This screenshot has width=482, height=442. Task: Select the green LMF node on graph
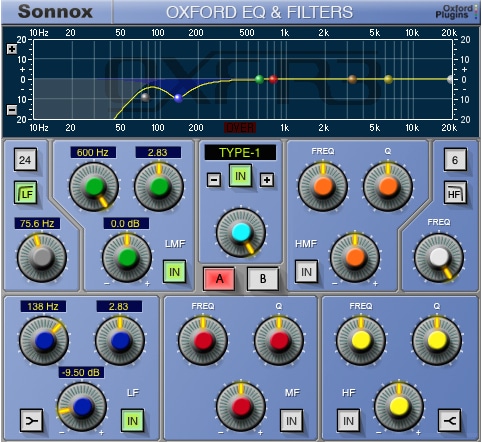(259, 79)
